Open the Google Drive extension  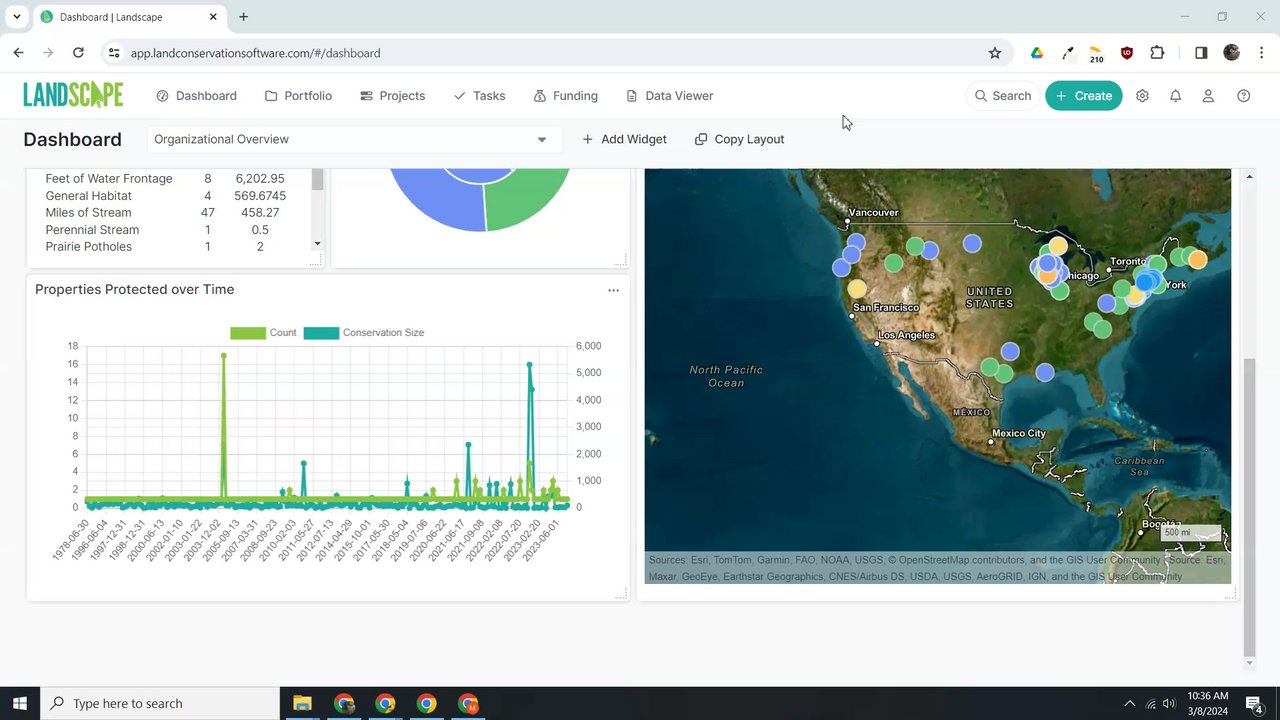(1037, 53)
